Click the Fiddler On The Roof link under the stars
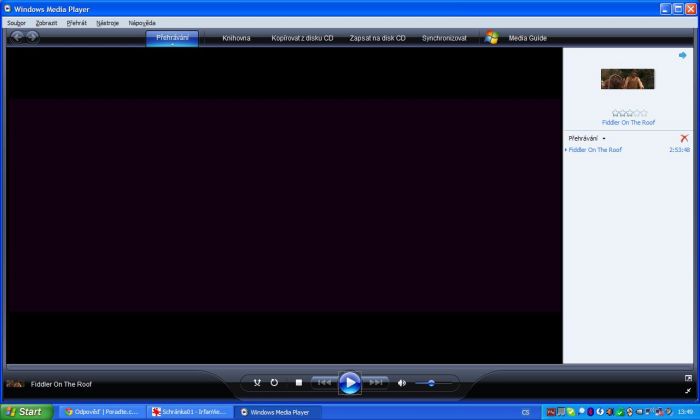The width and height of the screenshot is (700, 420). (x=628, y=122)
